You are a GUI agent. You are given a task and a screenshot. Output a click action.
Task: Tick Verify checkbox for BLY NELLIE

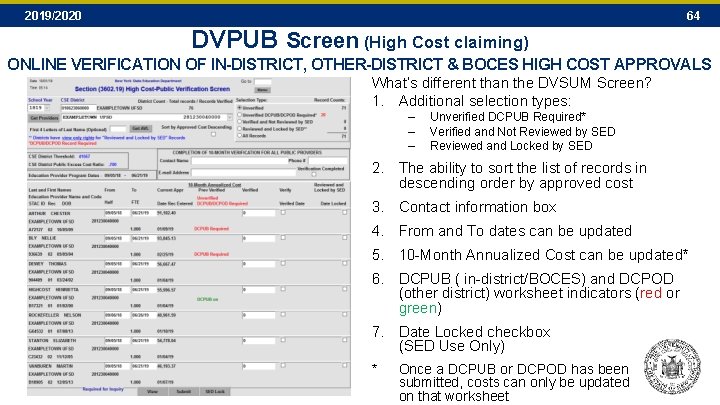pos(283,238)
